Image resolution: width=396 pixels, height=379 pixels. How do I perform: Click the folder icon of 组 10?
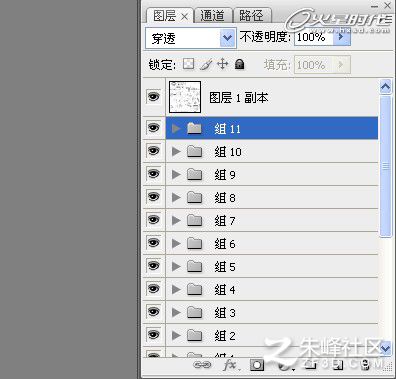point(195,151)
